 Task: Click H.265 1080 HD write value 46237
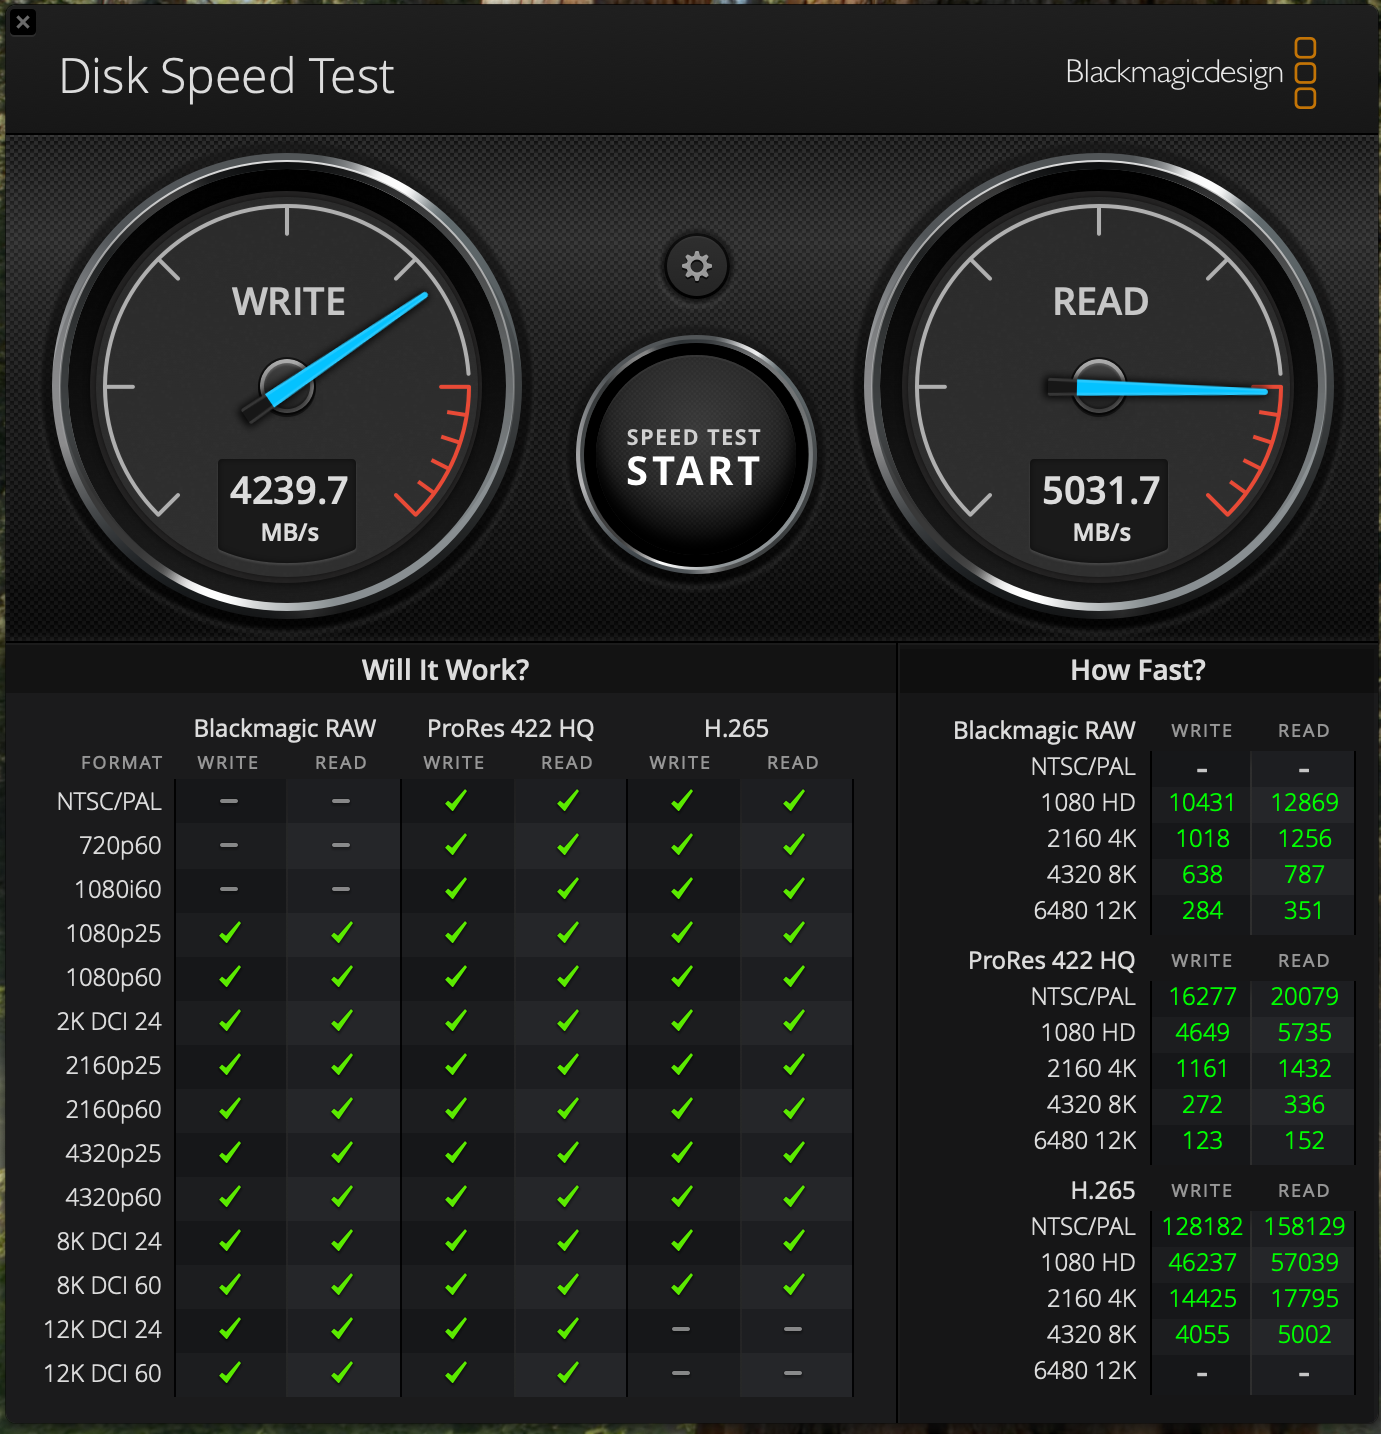coord(1202,1263)
